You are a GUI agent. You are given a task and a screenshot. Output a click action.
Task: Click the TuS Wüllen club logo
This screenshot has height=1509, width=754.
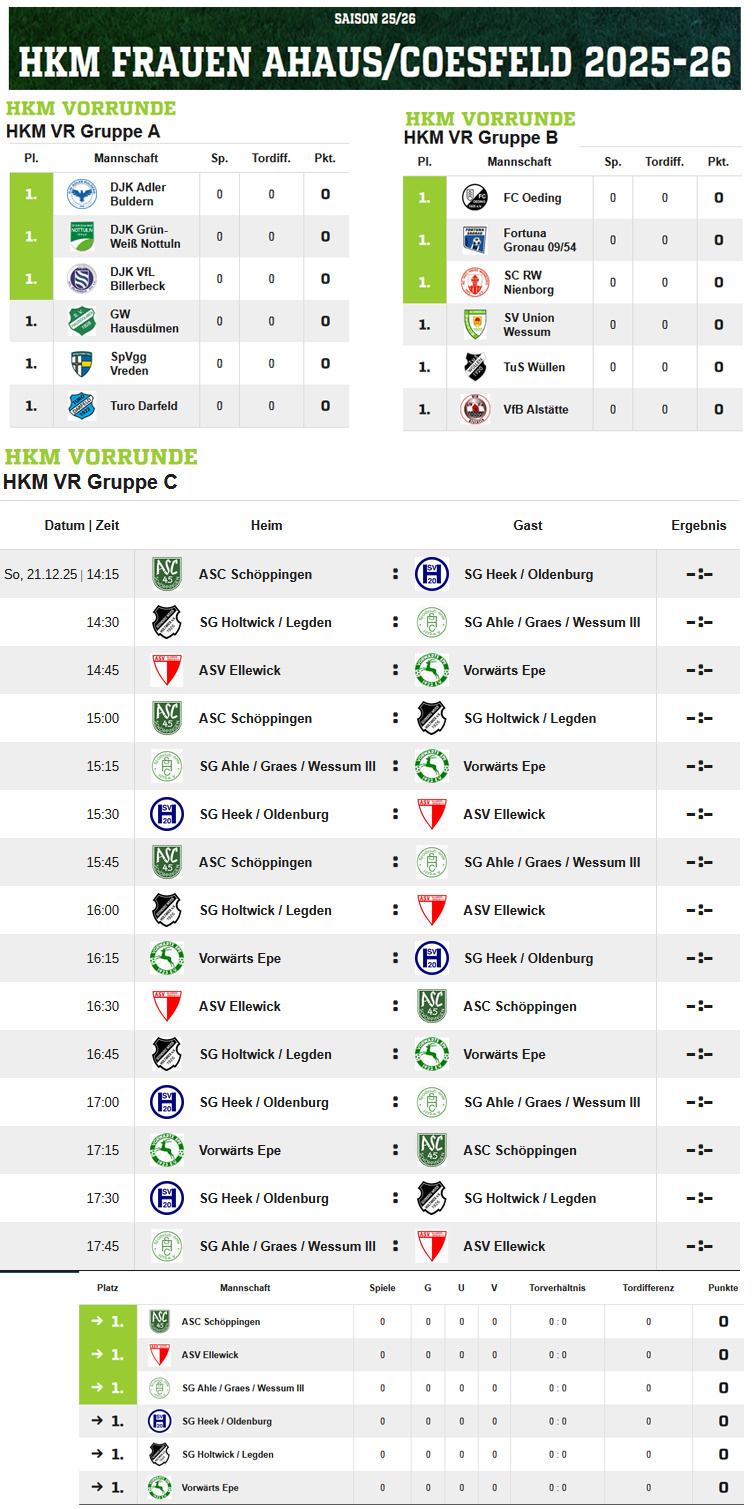(475, 367)
